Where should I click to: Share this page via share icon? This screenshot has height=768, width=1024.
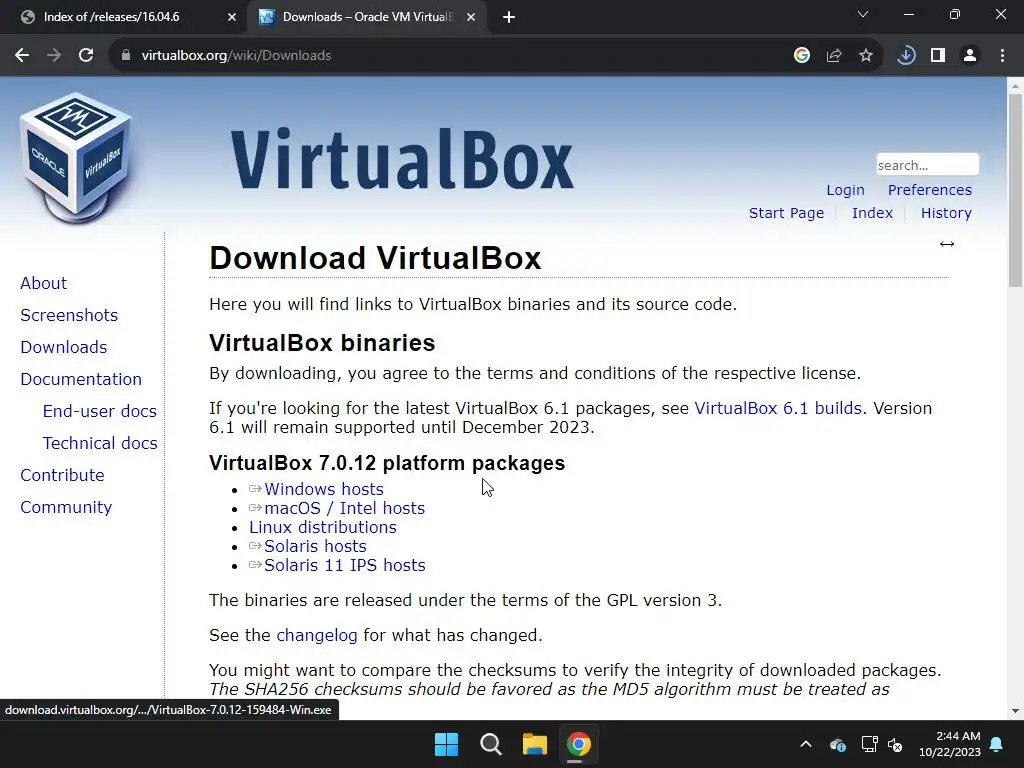(x=834, y=56)
